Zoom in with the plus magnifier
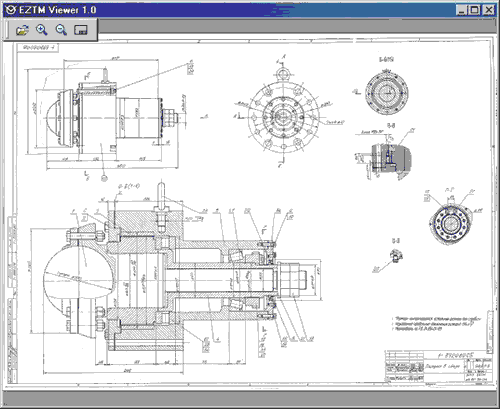This screenshot has width=500, height=409. point(42,30)
